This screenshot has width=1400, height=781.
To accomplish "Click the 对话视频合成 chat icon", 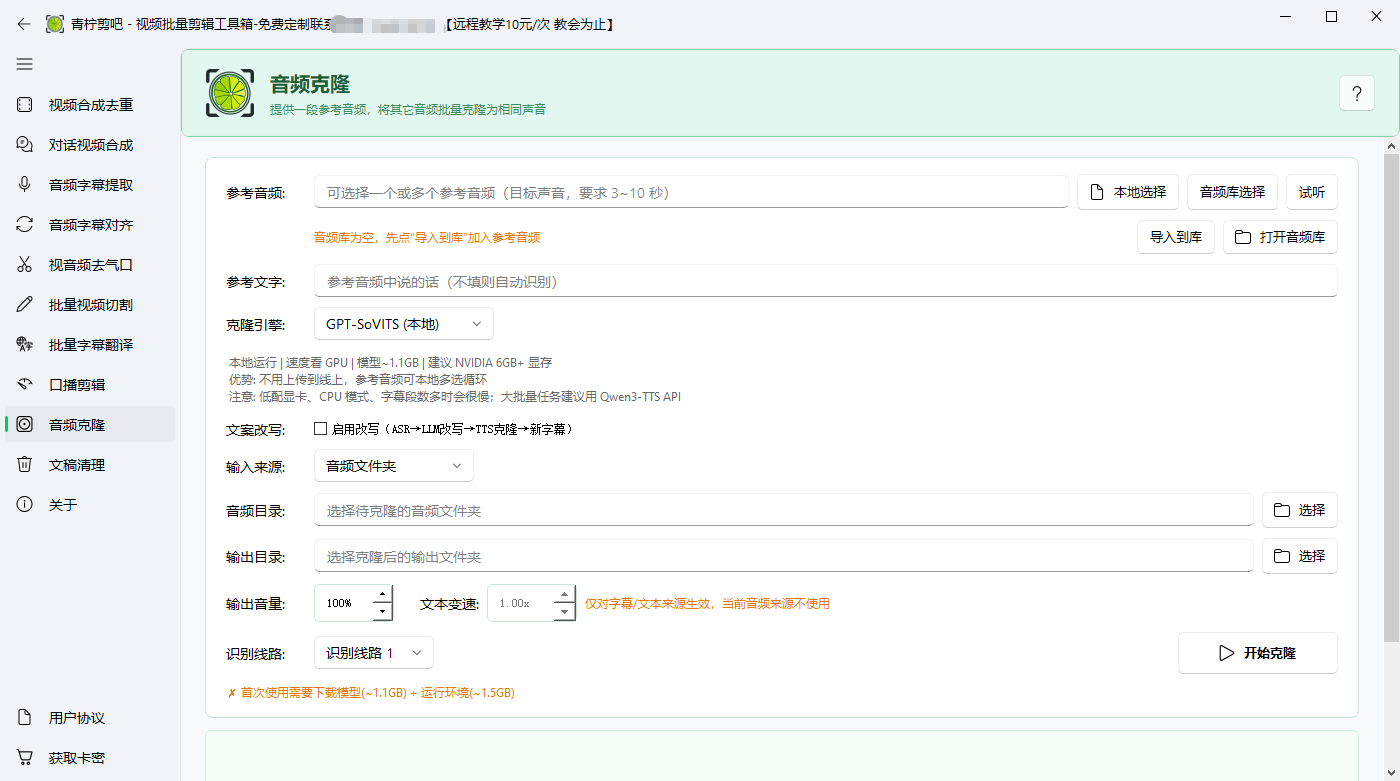I will (25, 145).
